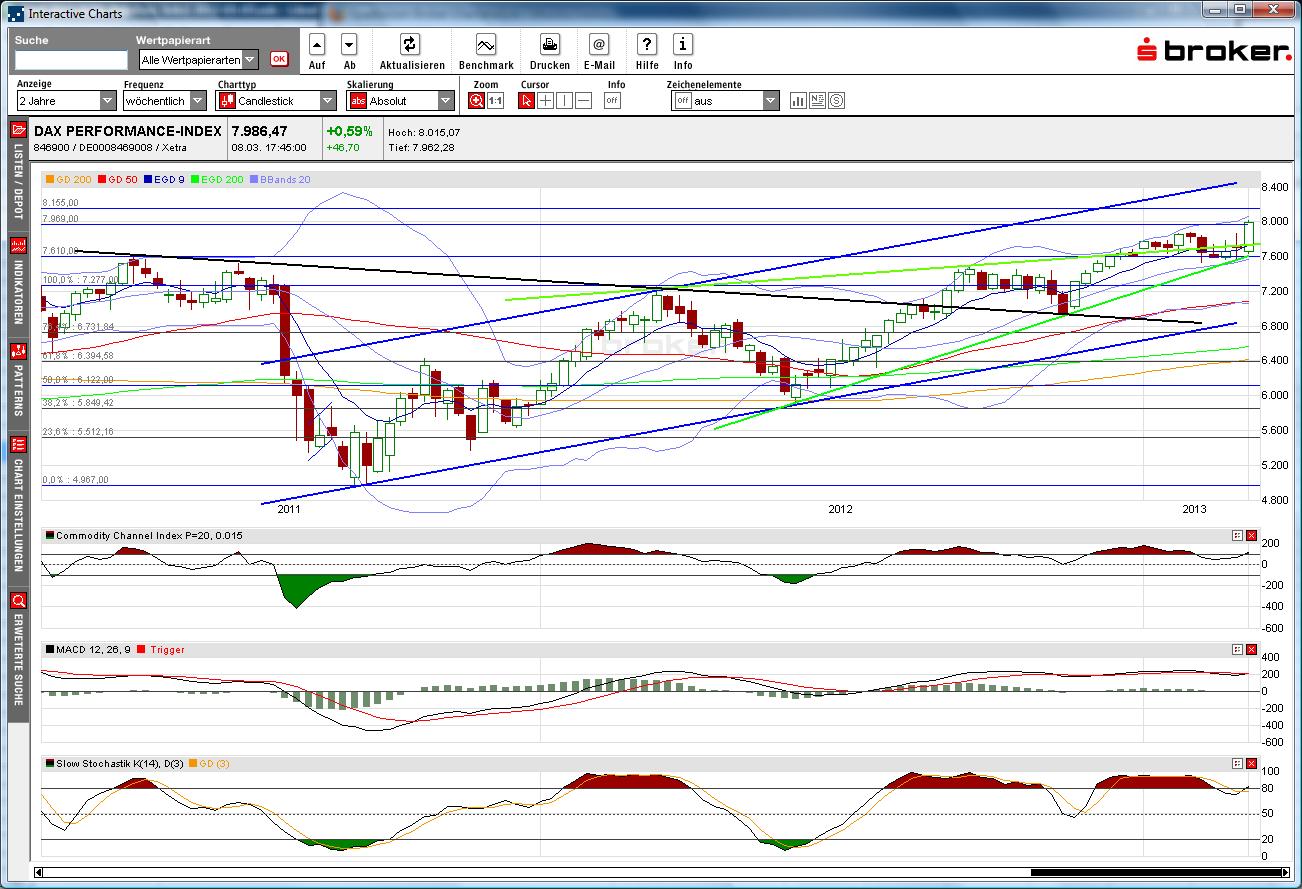Open the Indikatoren sidebar icon
The width and height of the screenshot is (1302, 889).
point(18,246)
